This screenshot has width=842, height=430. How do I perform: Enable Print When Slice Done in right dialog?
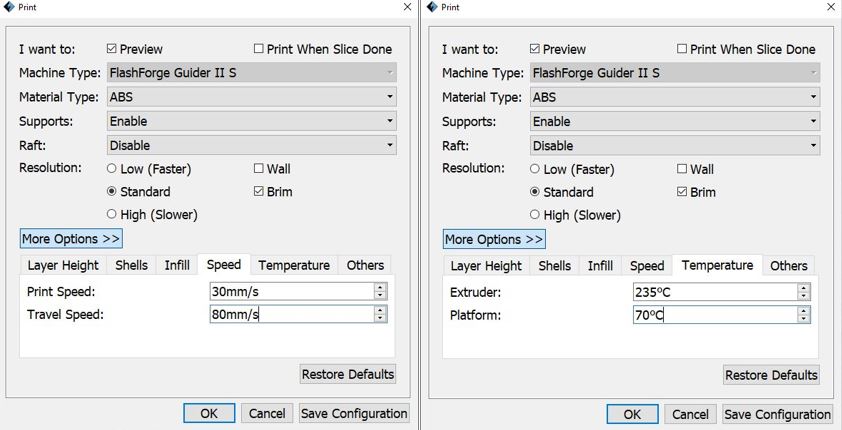pyautogui.click(x=682, y=49)
